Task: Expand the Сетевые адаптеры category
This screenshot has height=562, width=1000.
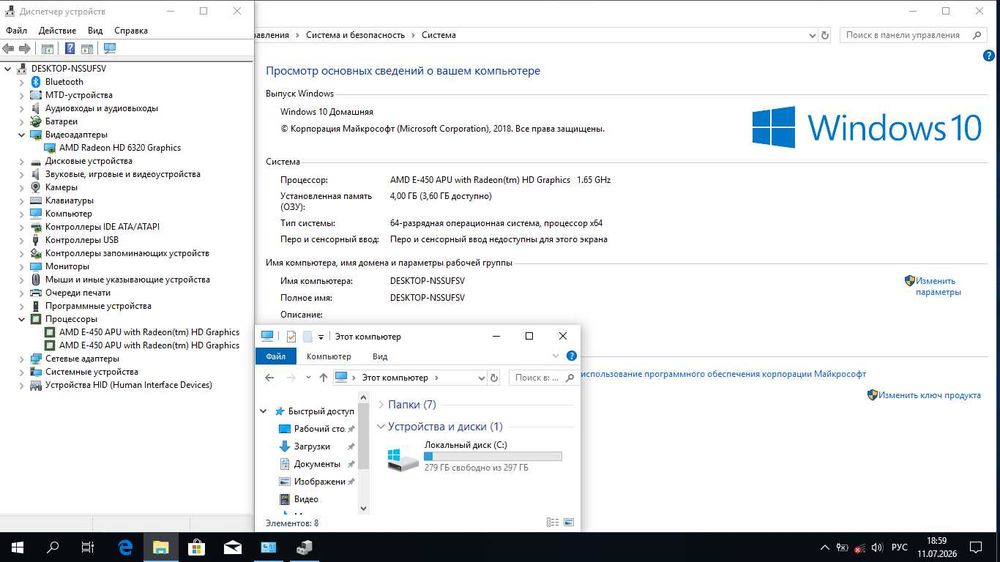Action: [x=21, y=359]
